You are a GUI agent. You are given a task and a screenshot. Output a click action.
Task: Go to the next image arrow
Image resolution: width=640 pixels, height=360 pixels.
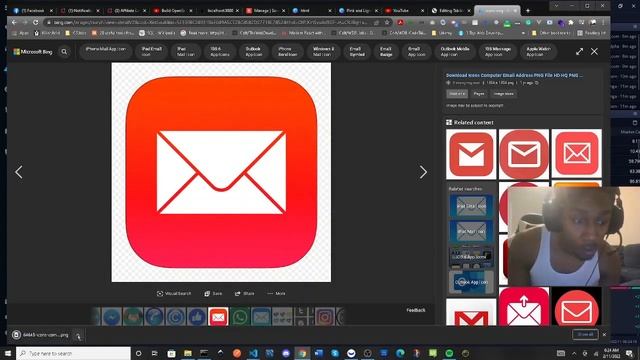click(x=423, y=172)
